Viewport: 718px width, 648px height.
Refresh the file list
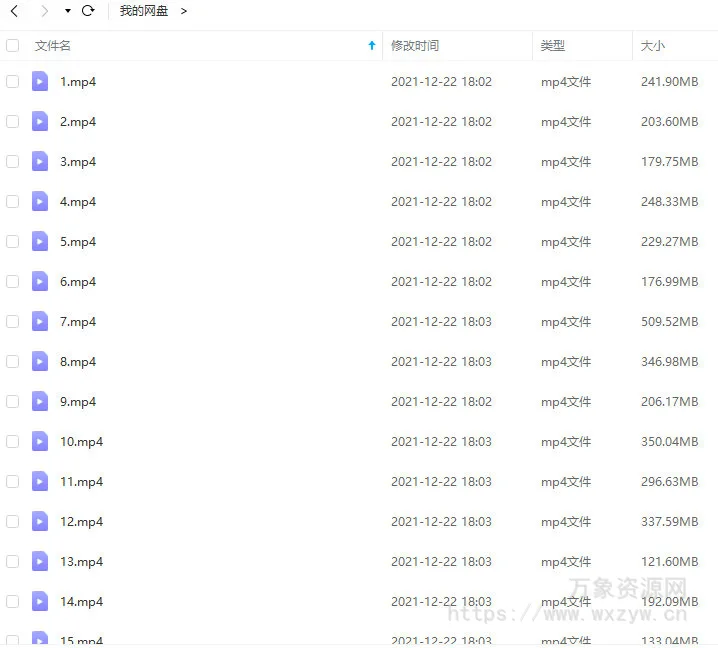(x=88, y=11)
